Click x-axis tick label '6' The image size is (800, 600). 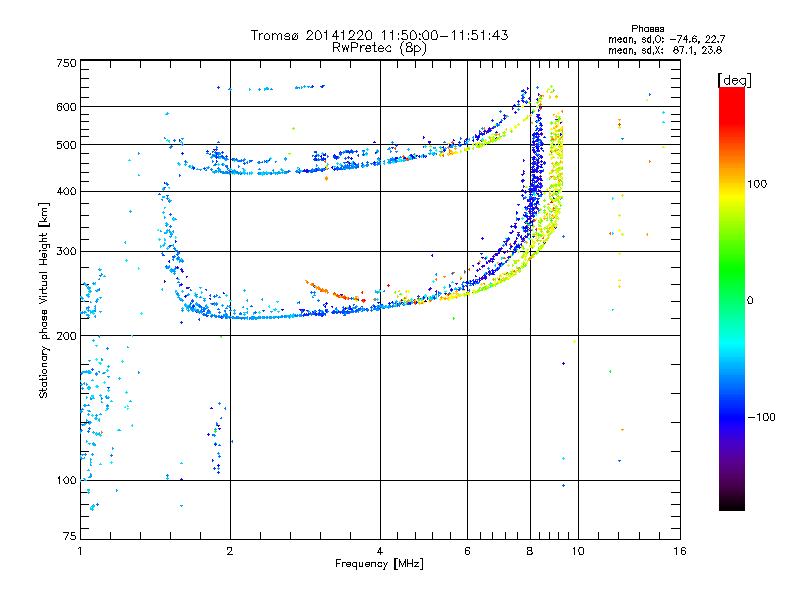(x=467, y=551)
